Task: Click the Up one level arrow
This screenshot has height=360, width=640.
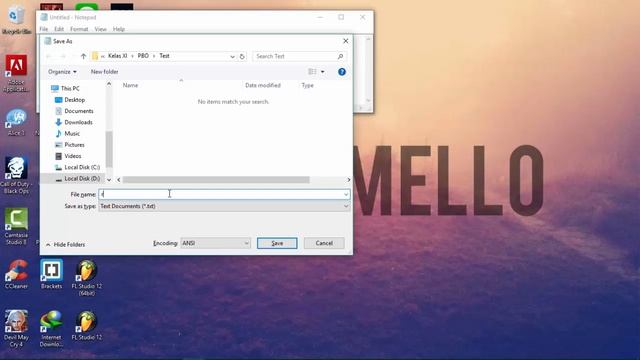Action: [83, 56]
